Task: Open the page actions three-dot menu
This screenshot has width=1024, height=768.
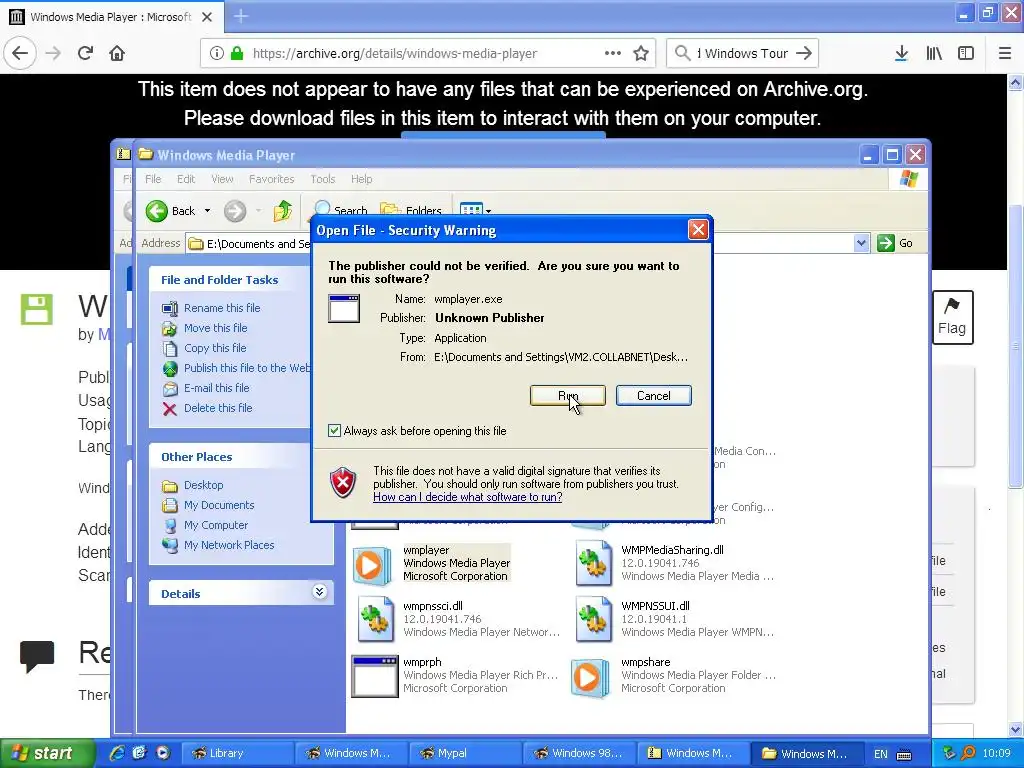Action: coord(613,53)
